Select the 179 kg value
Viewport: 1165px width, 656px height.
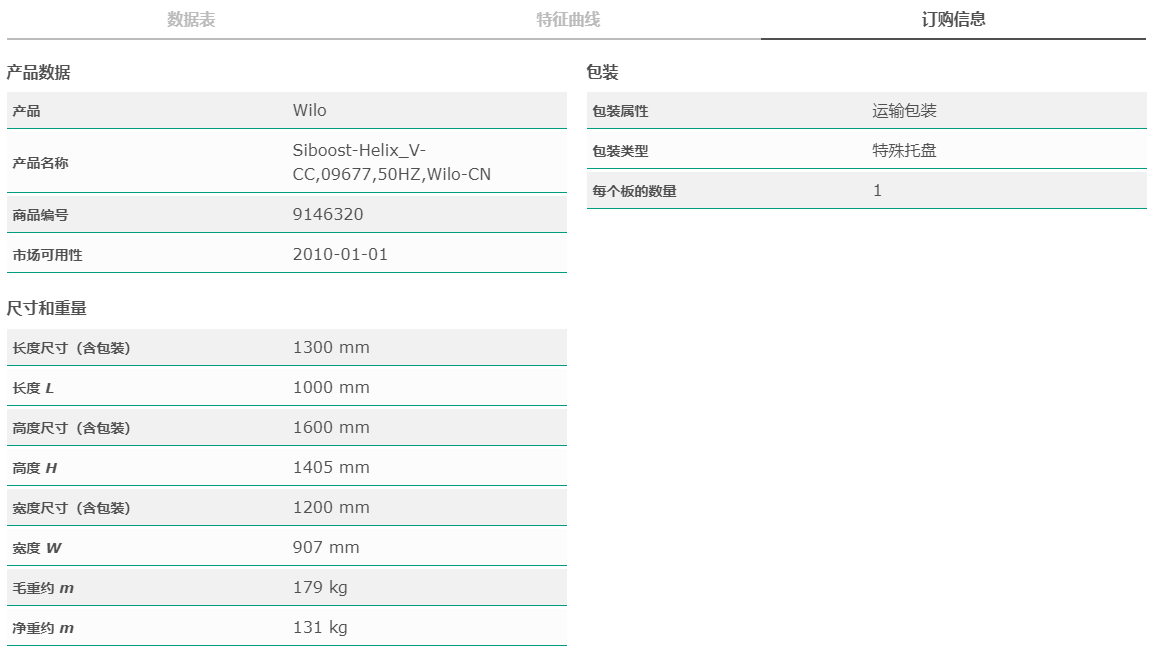coord(320,588)
